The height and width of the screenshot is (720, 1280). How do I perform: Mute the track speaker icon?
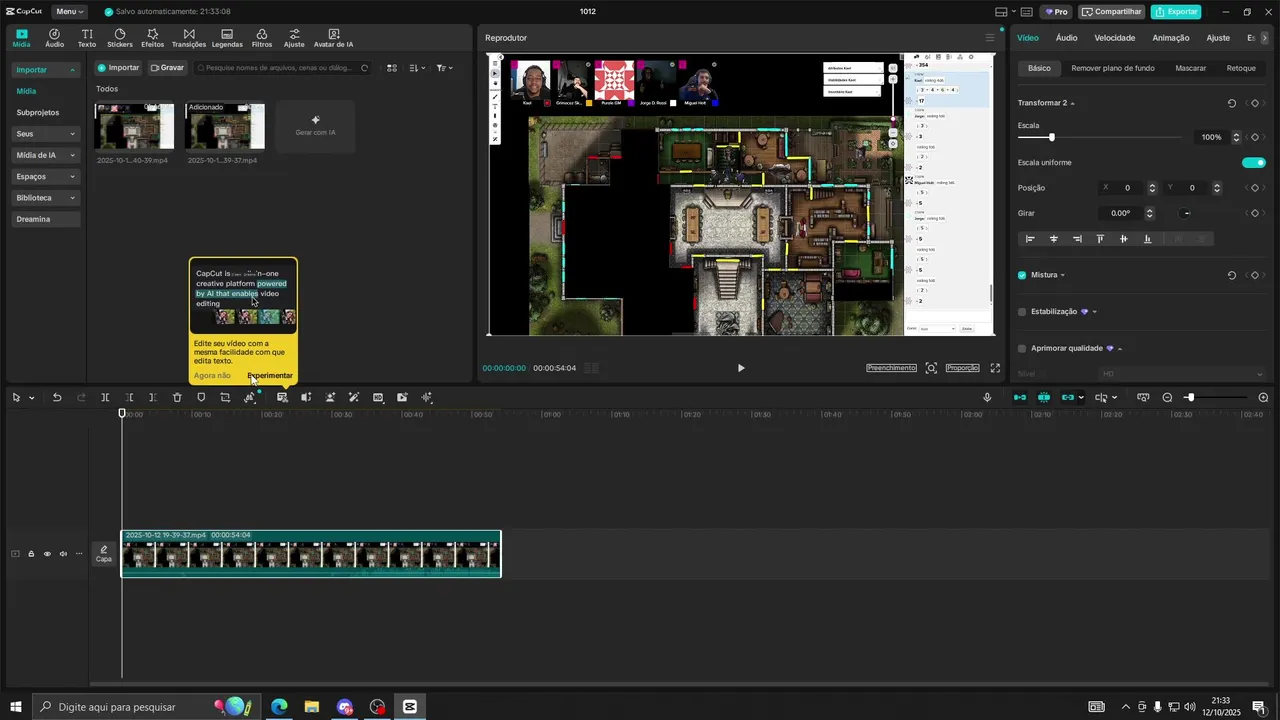[63, 554]
